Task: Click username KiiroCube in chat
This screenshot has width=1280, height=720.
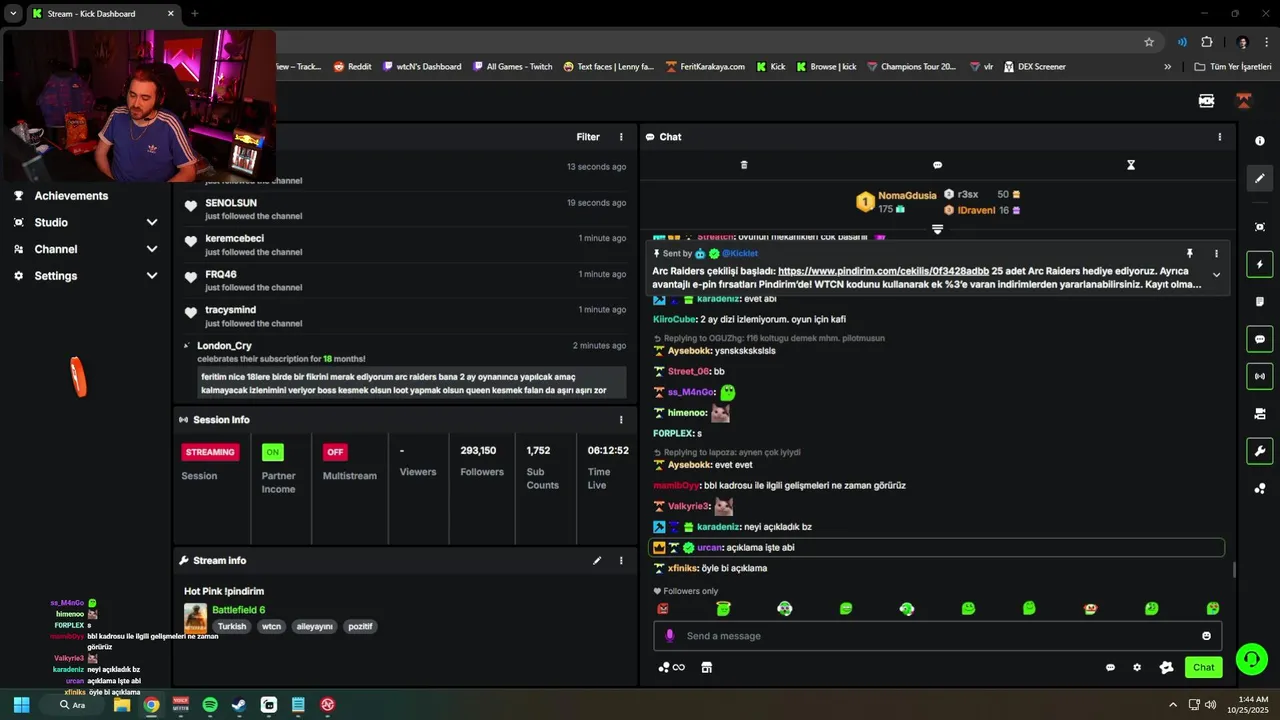Action: [674, 319]
